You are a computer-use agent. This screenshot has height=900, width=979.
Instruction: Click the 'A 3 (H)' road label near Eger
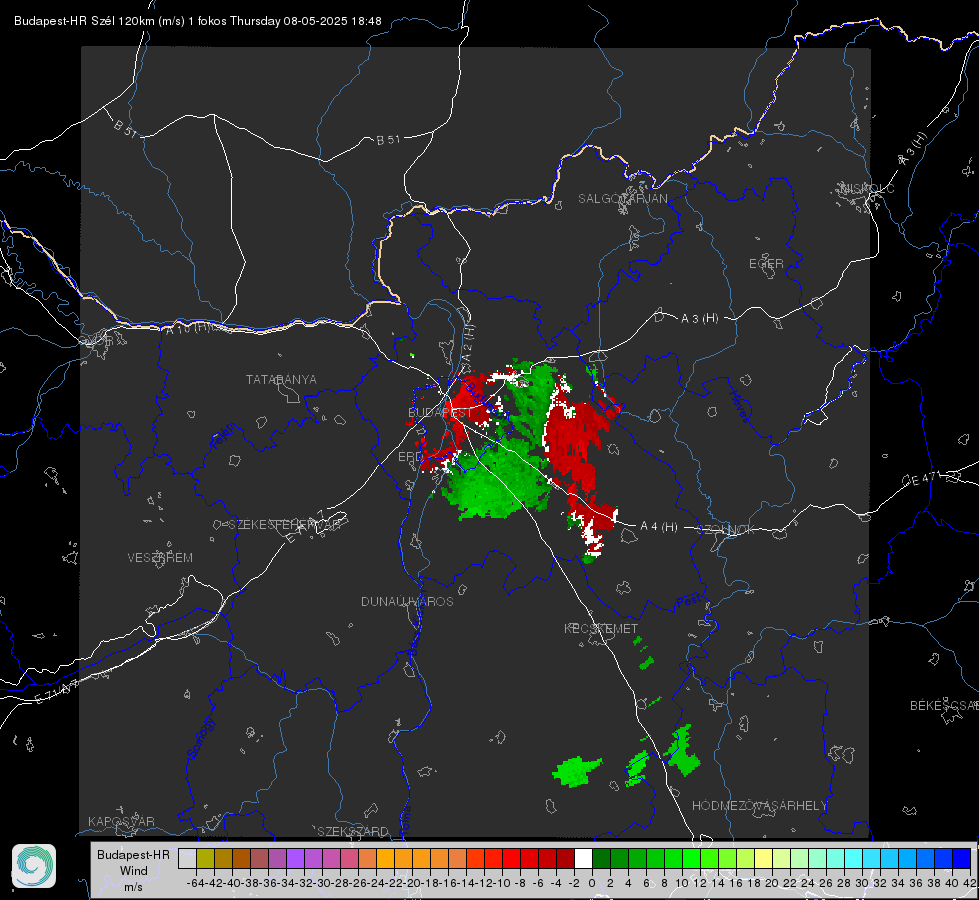tap(699, 319)
